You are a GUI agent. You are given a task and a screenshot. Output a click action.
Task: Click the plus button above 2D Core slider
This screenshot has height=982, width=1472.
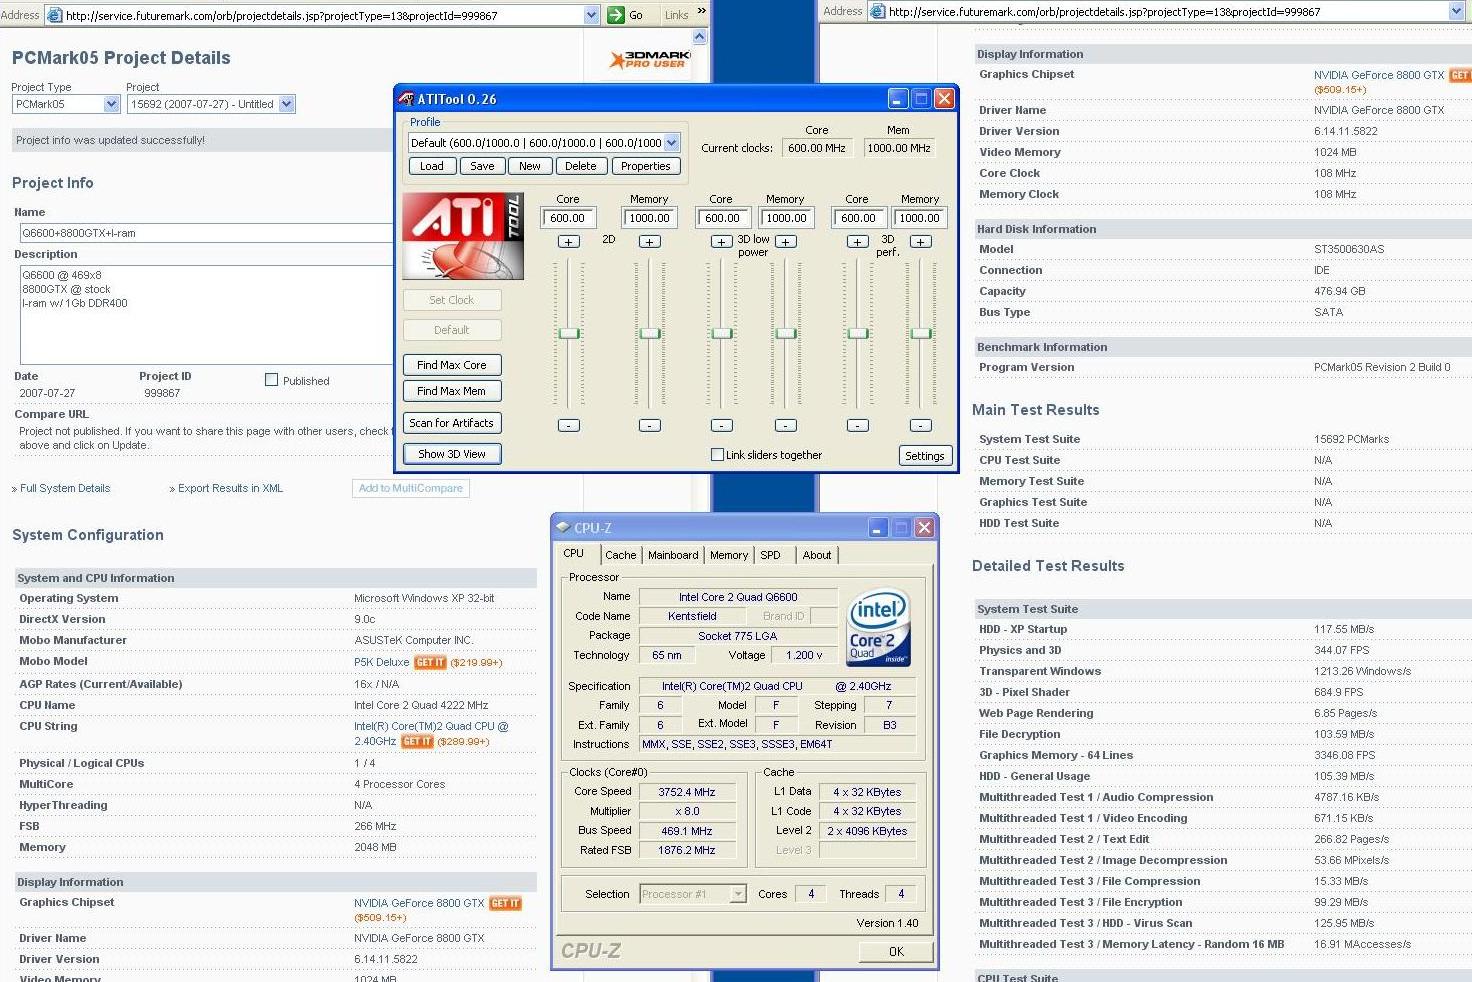[568, 241]
